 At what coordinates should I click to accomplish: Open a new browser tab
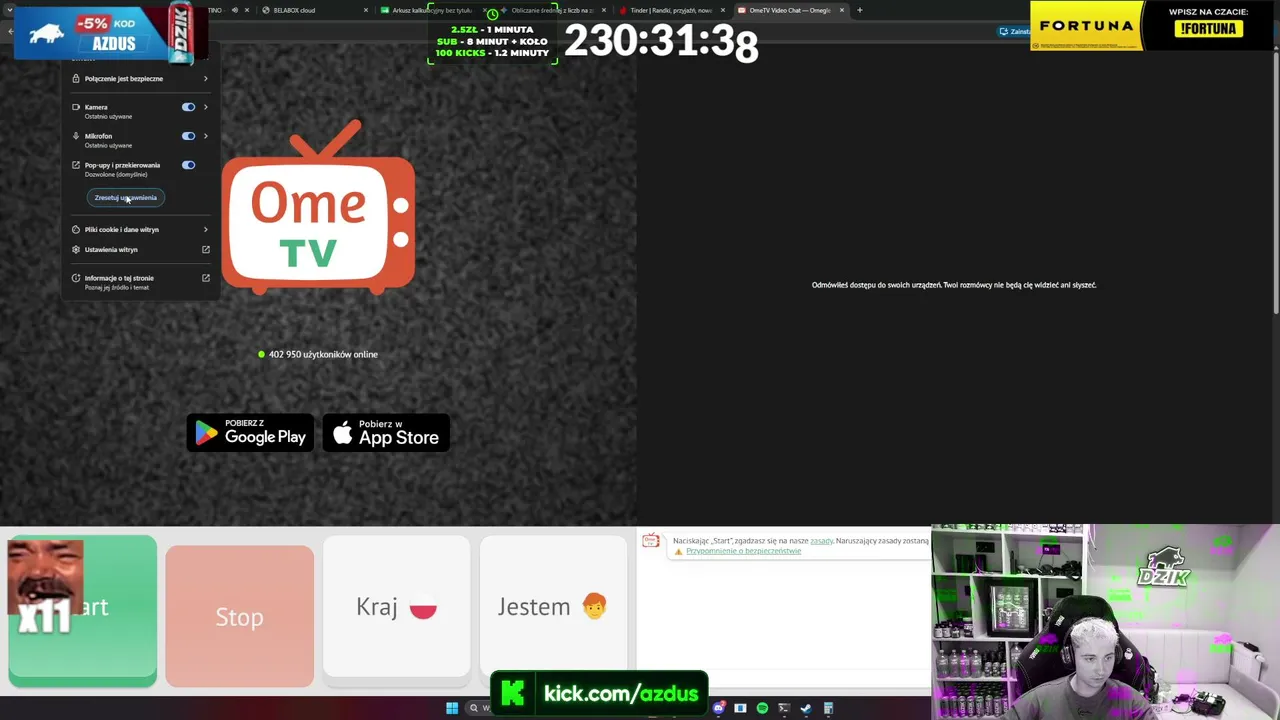[x=859, y=10]
